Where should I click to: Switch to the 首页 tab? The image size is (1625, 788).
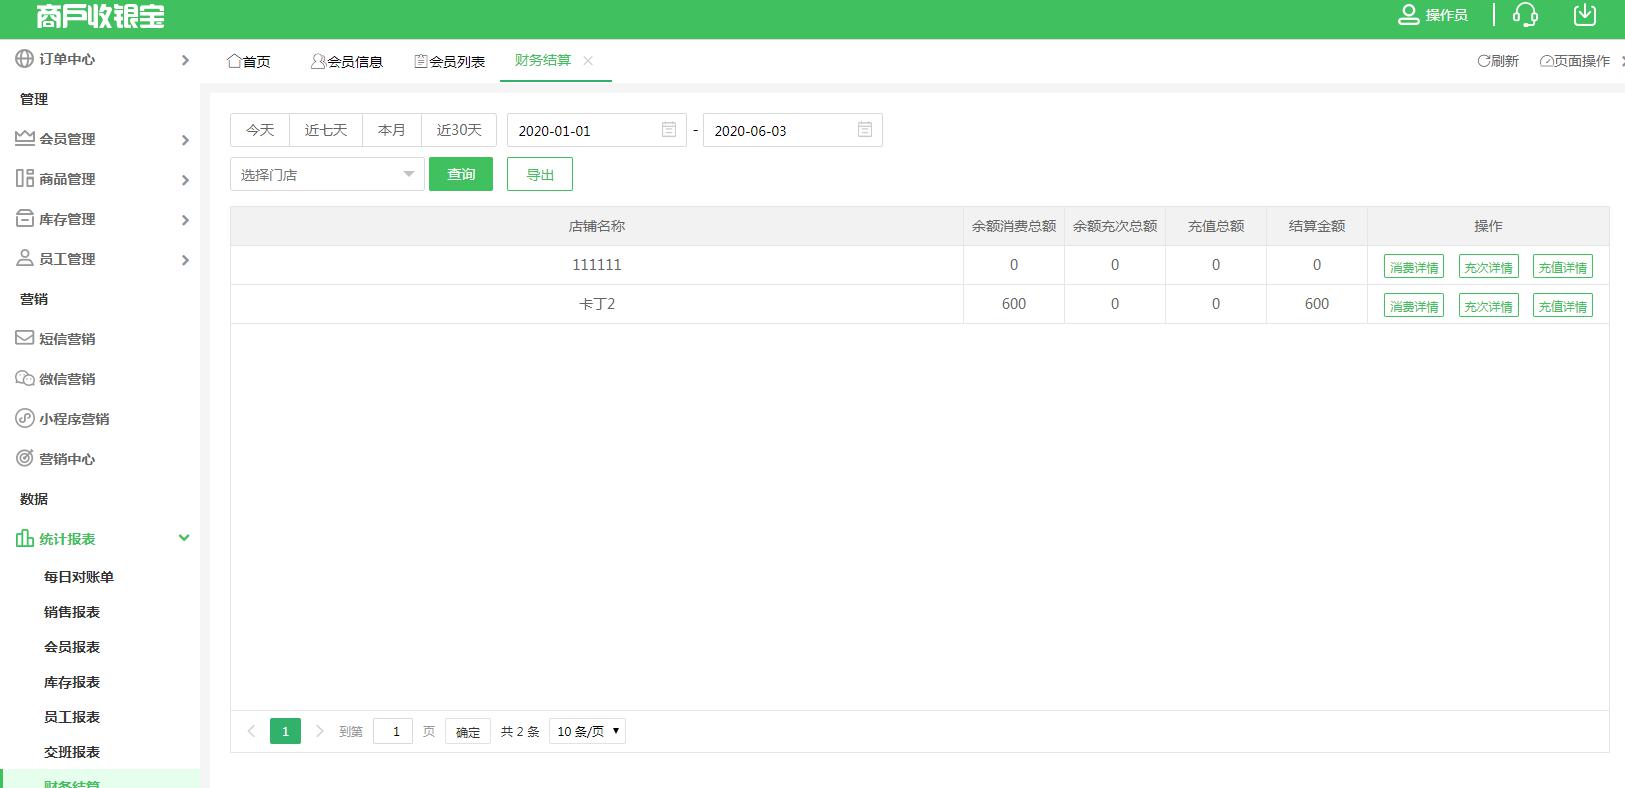pyautogui.click(x=249, y=62)
